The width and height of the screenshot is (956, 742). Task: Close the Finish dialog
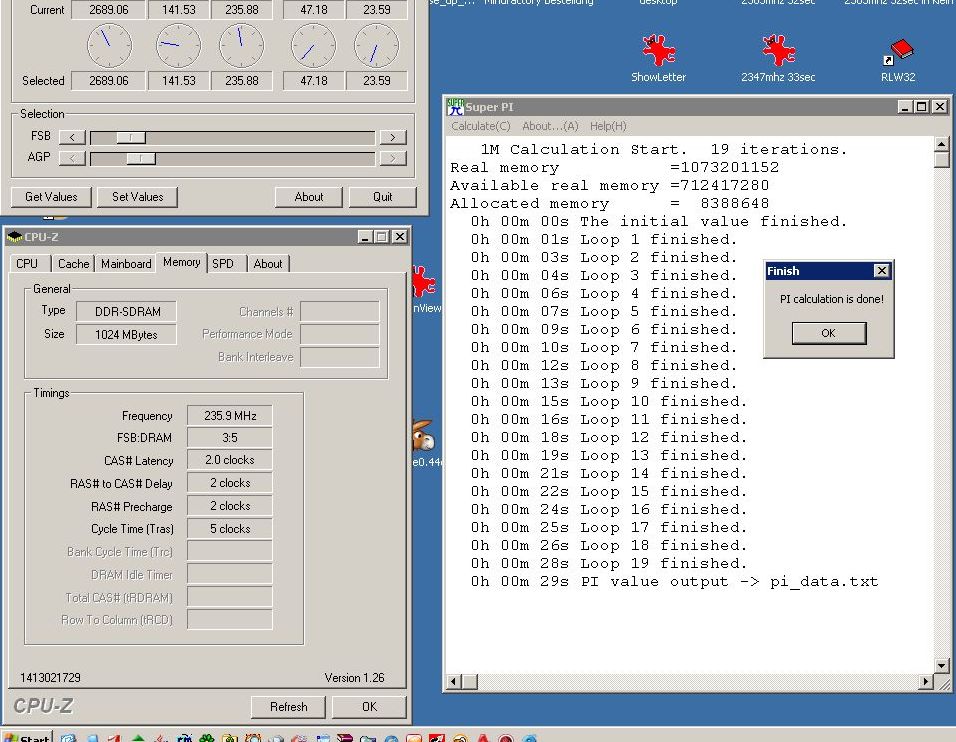tap(882, 271)
